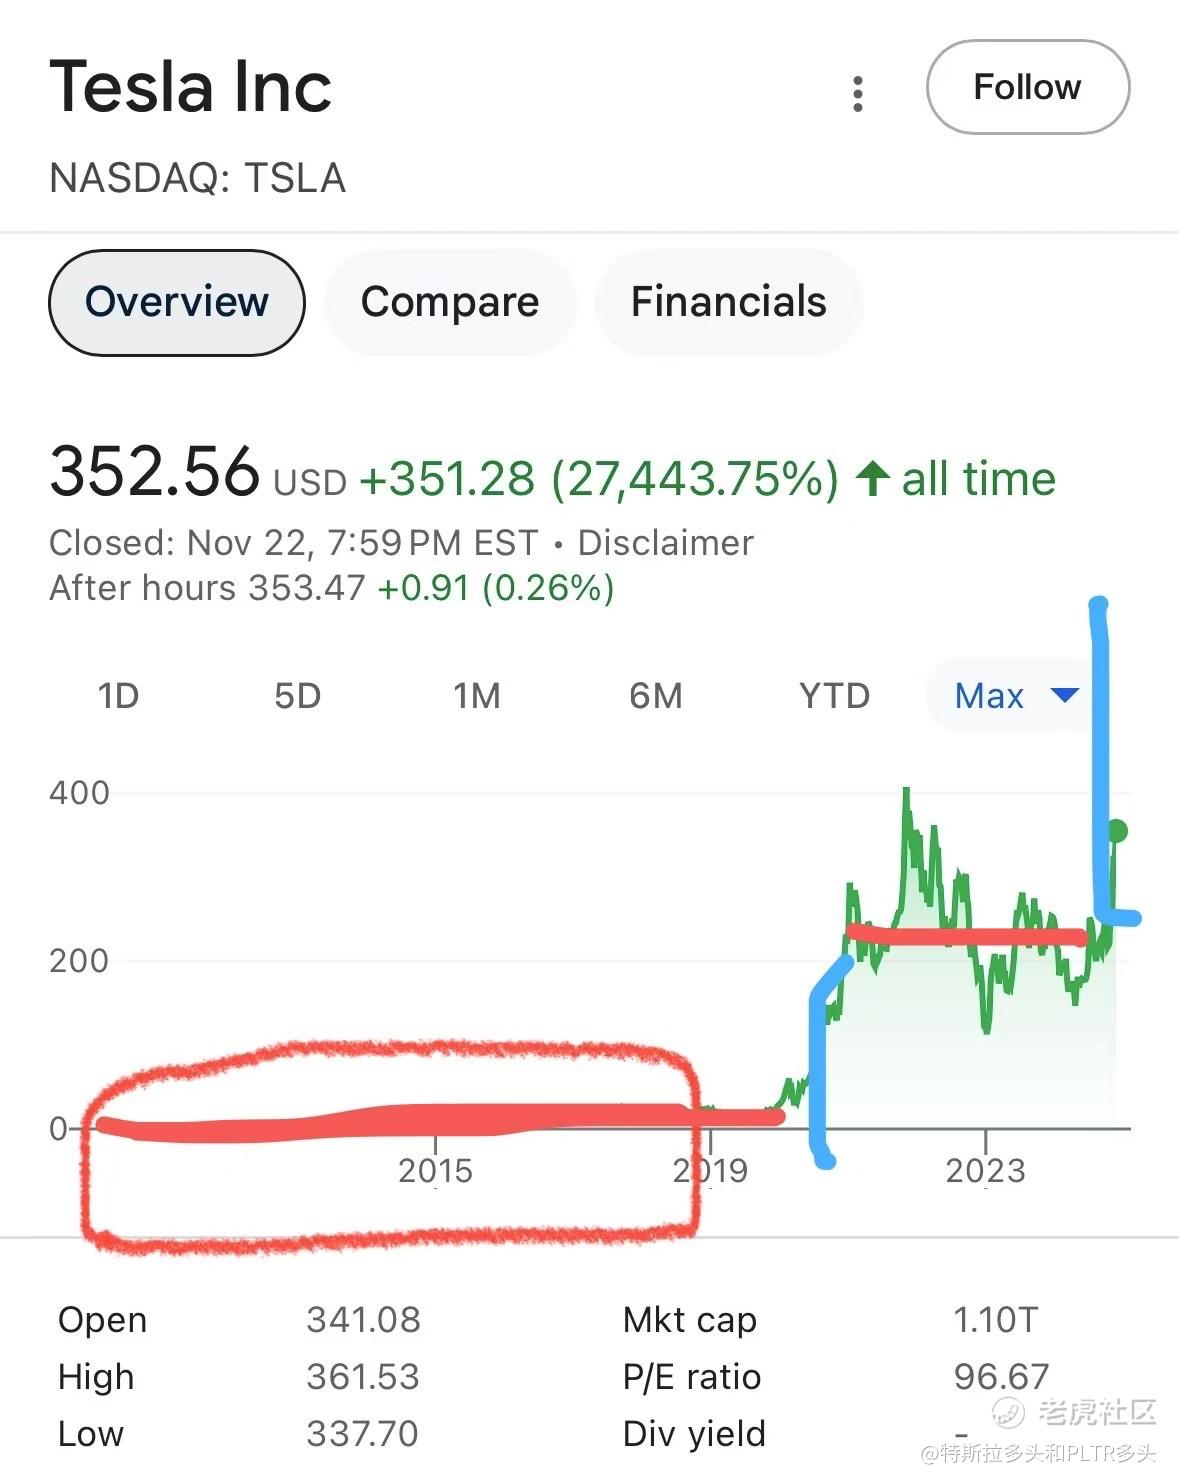Open the three-dot more options menu

tap(857, 93)
